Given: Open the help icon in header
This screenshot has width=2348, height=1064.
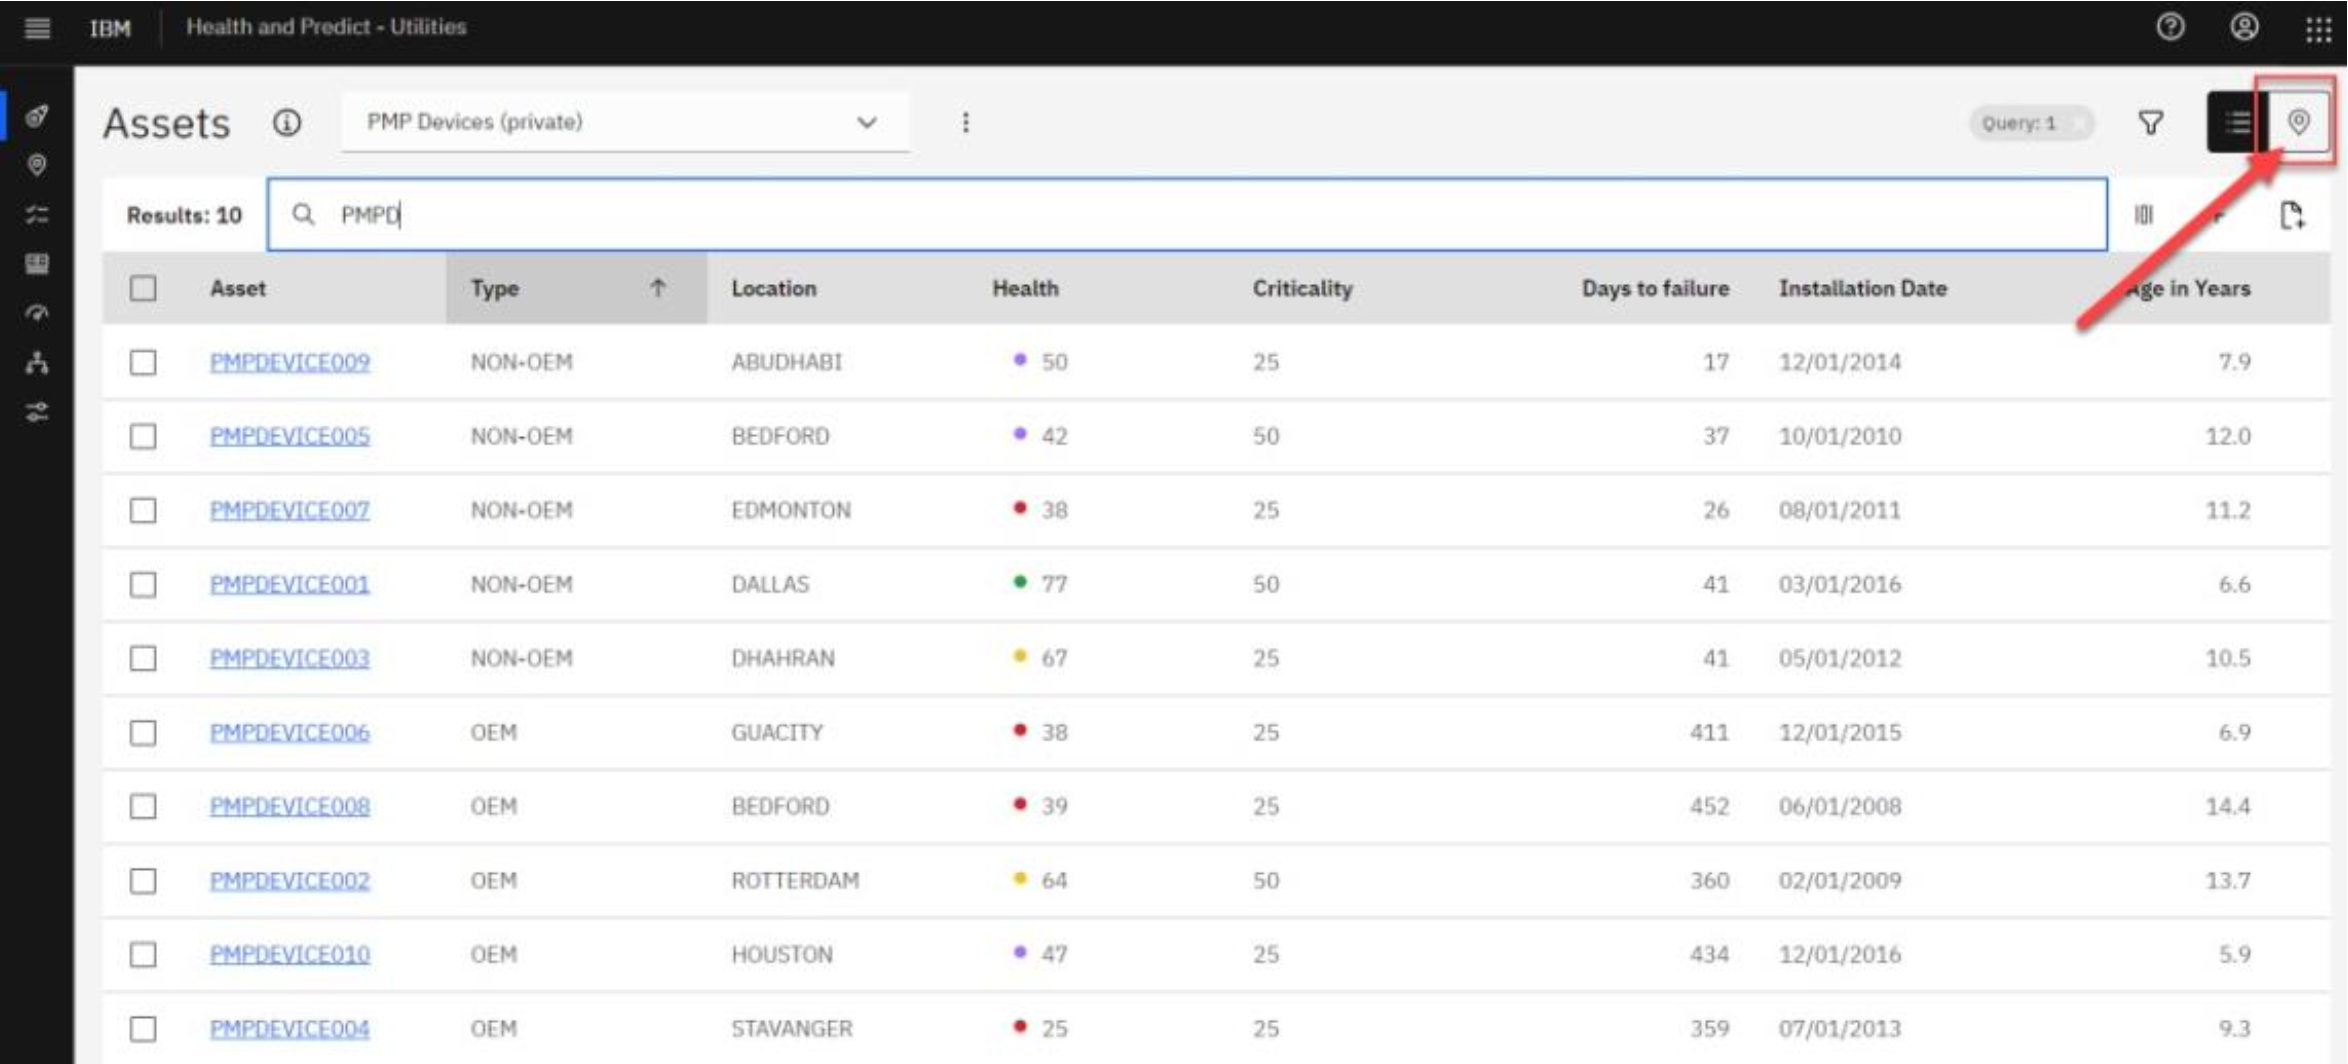Looking at the screenshot, I should point(2170,27).
